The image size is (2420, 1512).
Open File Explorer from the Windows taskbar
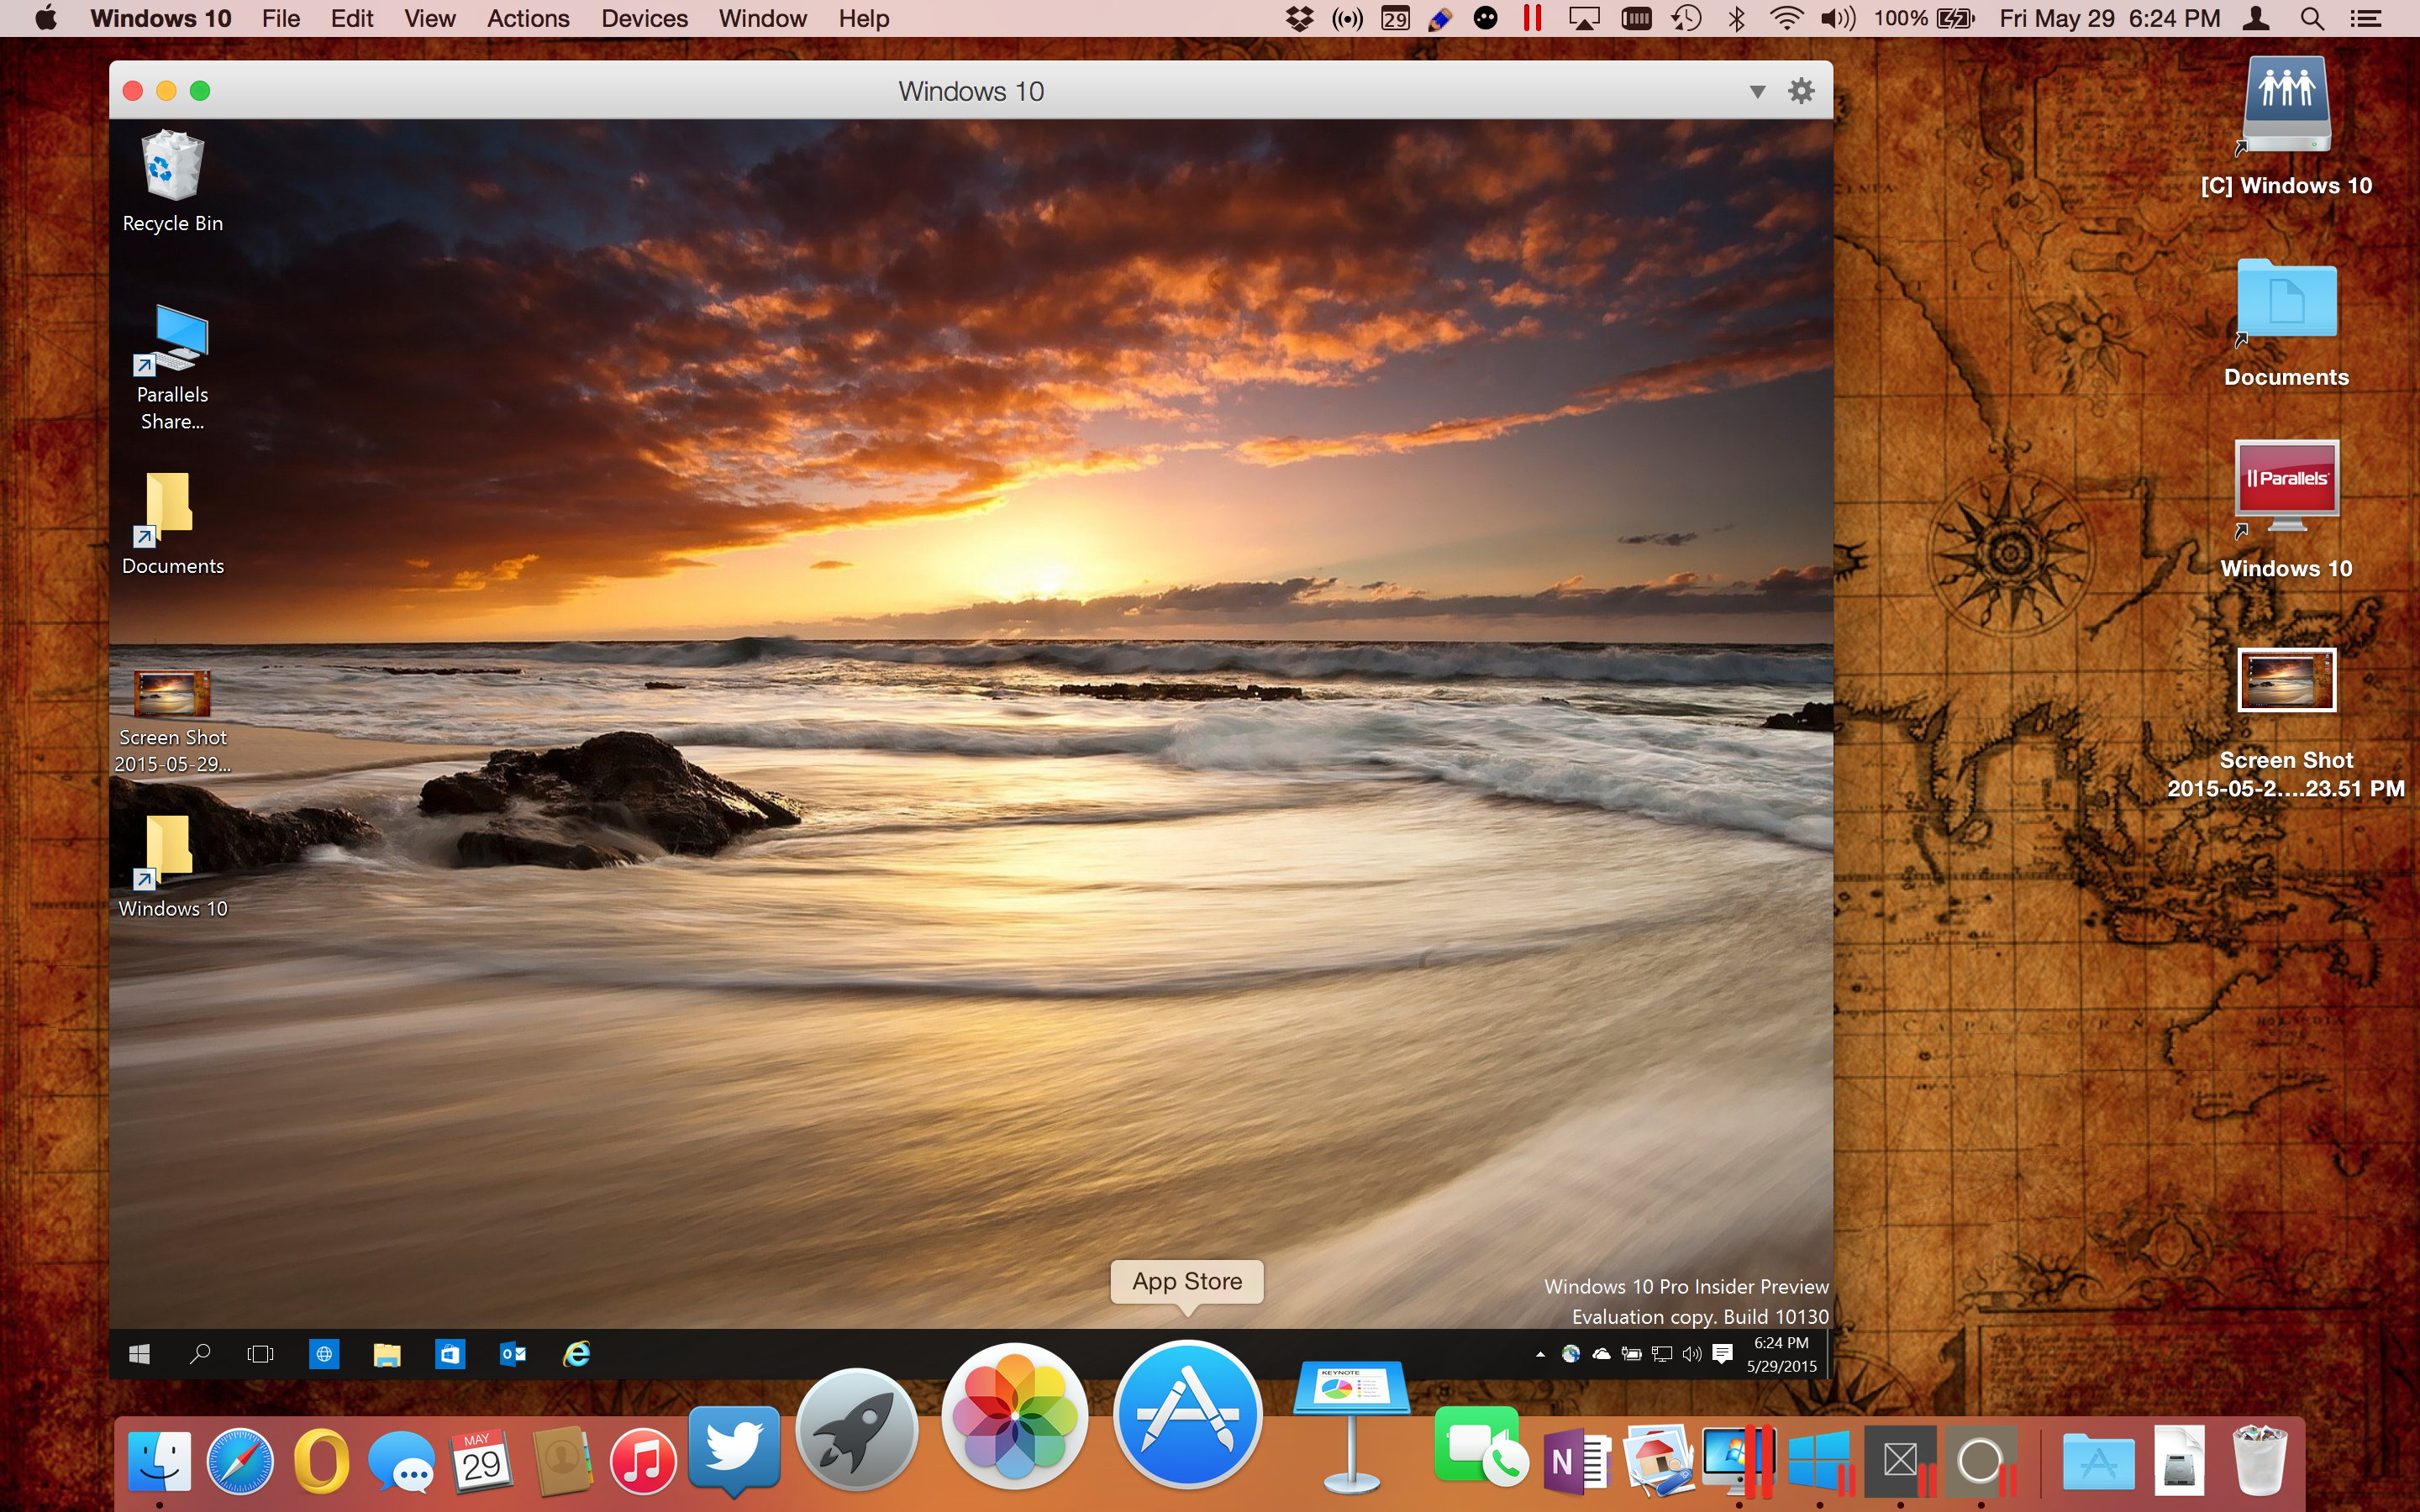click(387, 1354)
